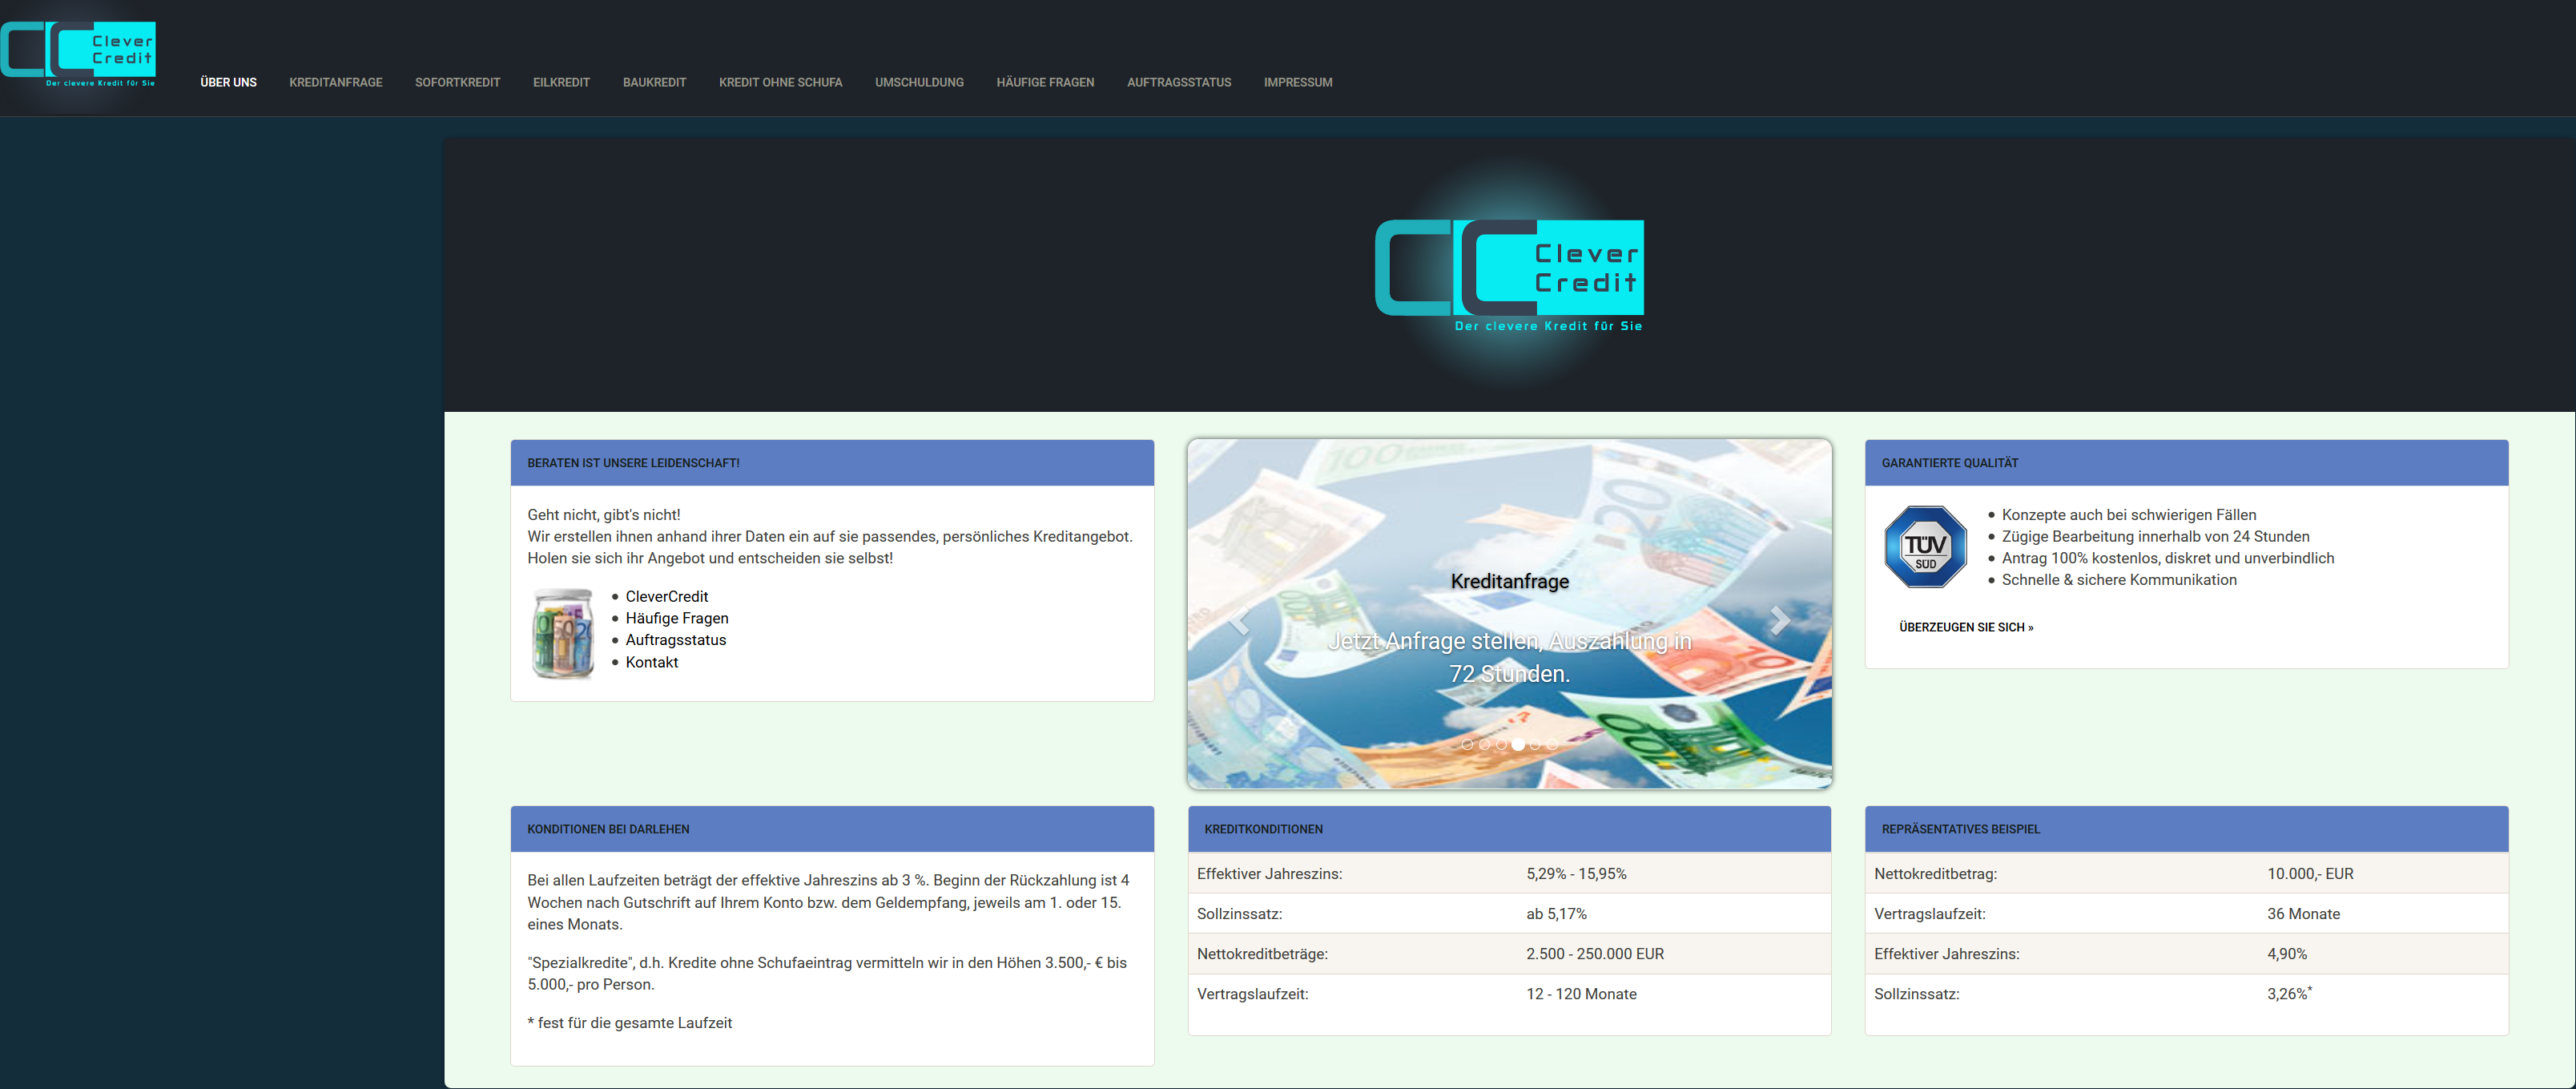Click the large CleverCredit banner logo
Viewport: 2576px width, 1089px height.
tap(1509, 275)
